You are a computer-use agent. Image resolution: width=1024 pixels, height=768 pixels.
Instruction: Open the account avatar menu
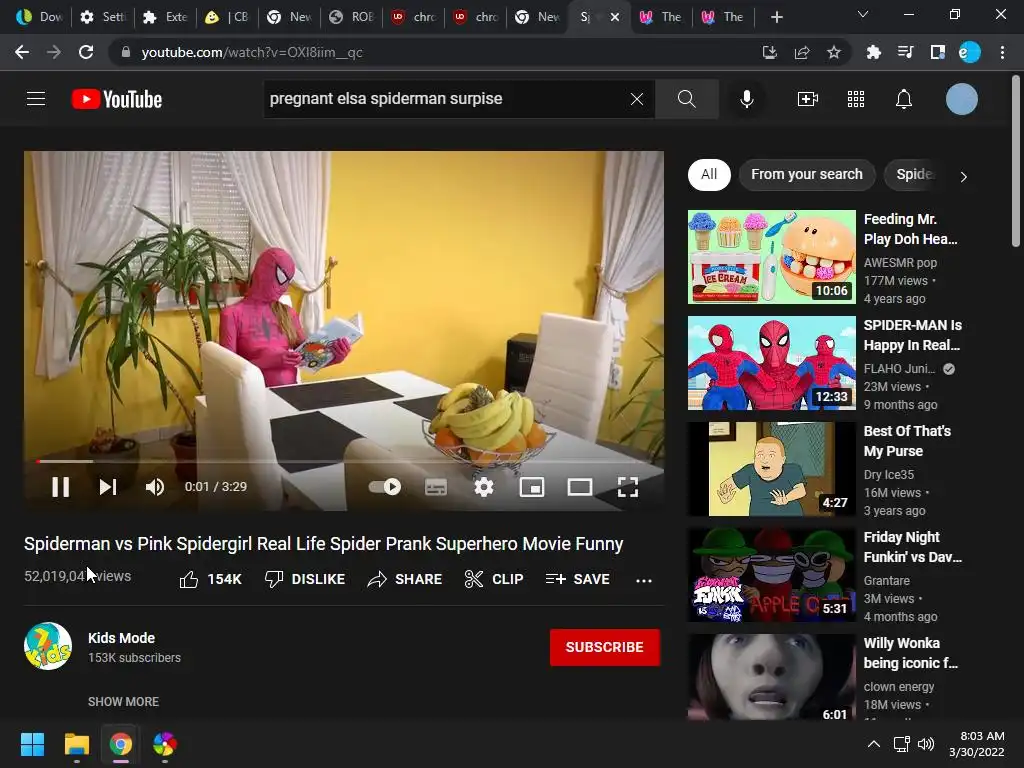point(961,99)
